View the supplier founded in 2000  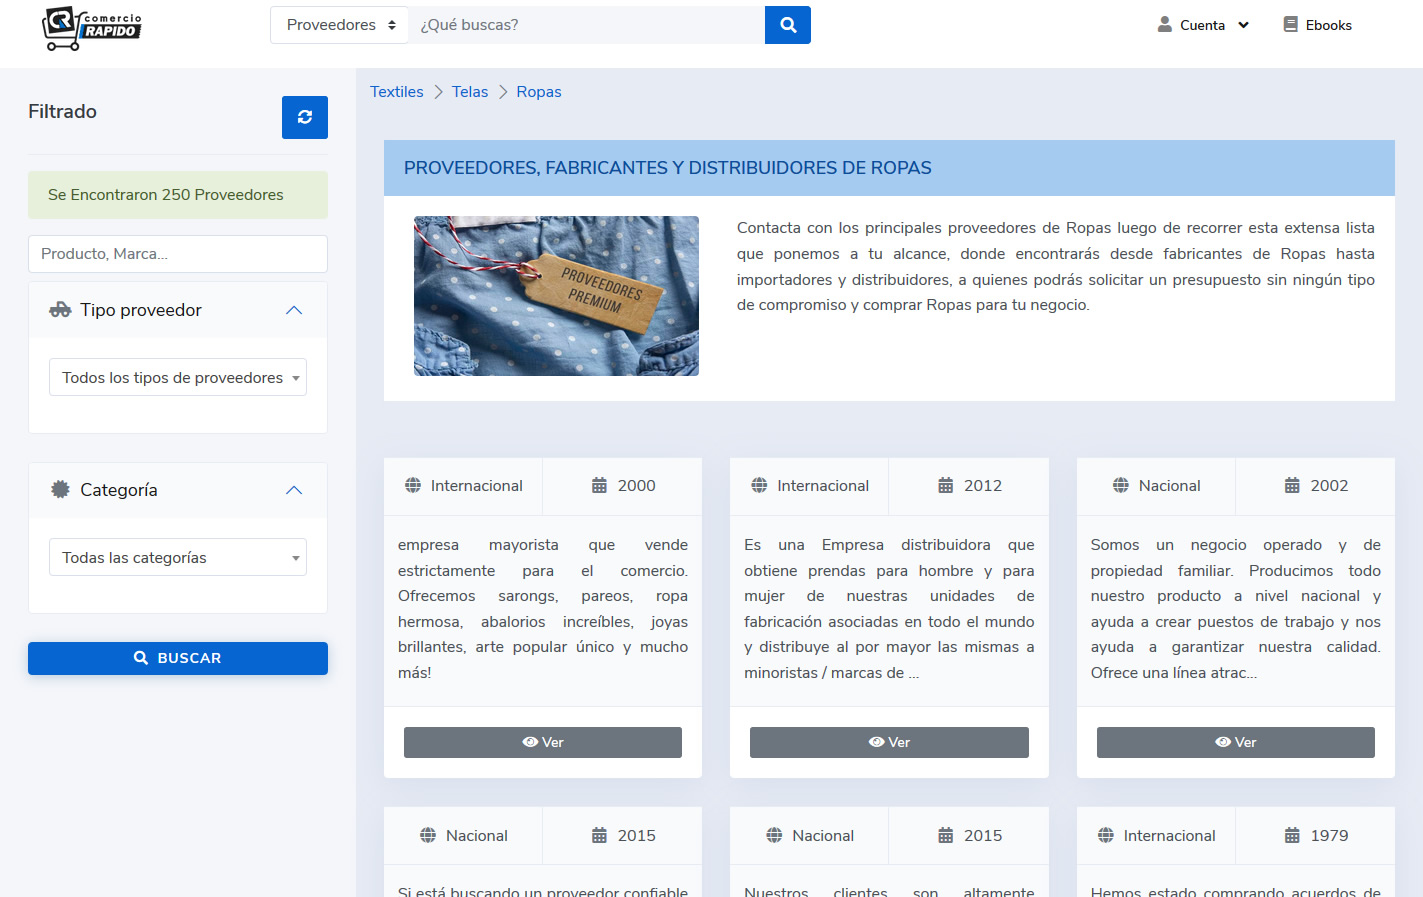[x=543, y=742]
